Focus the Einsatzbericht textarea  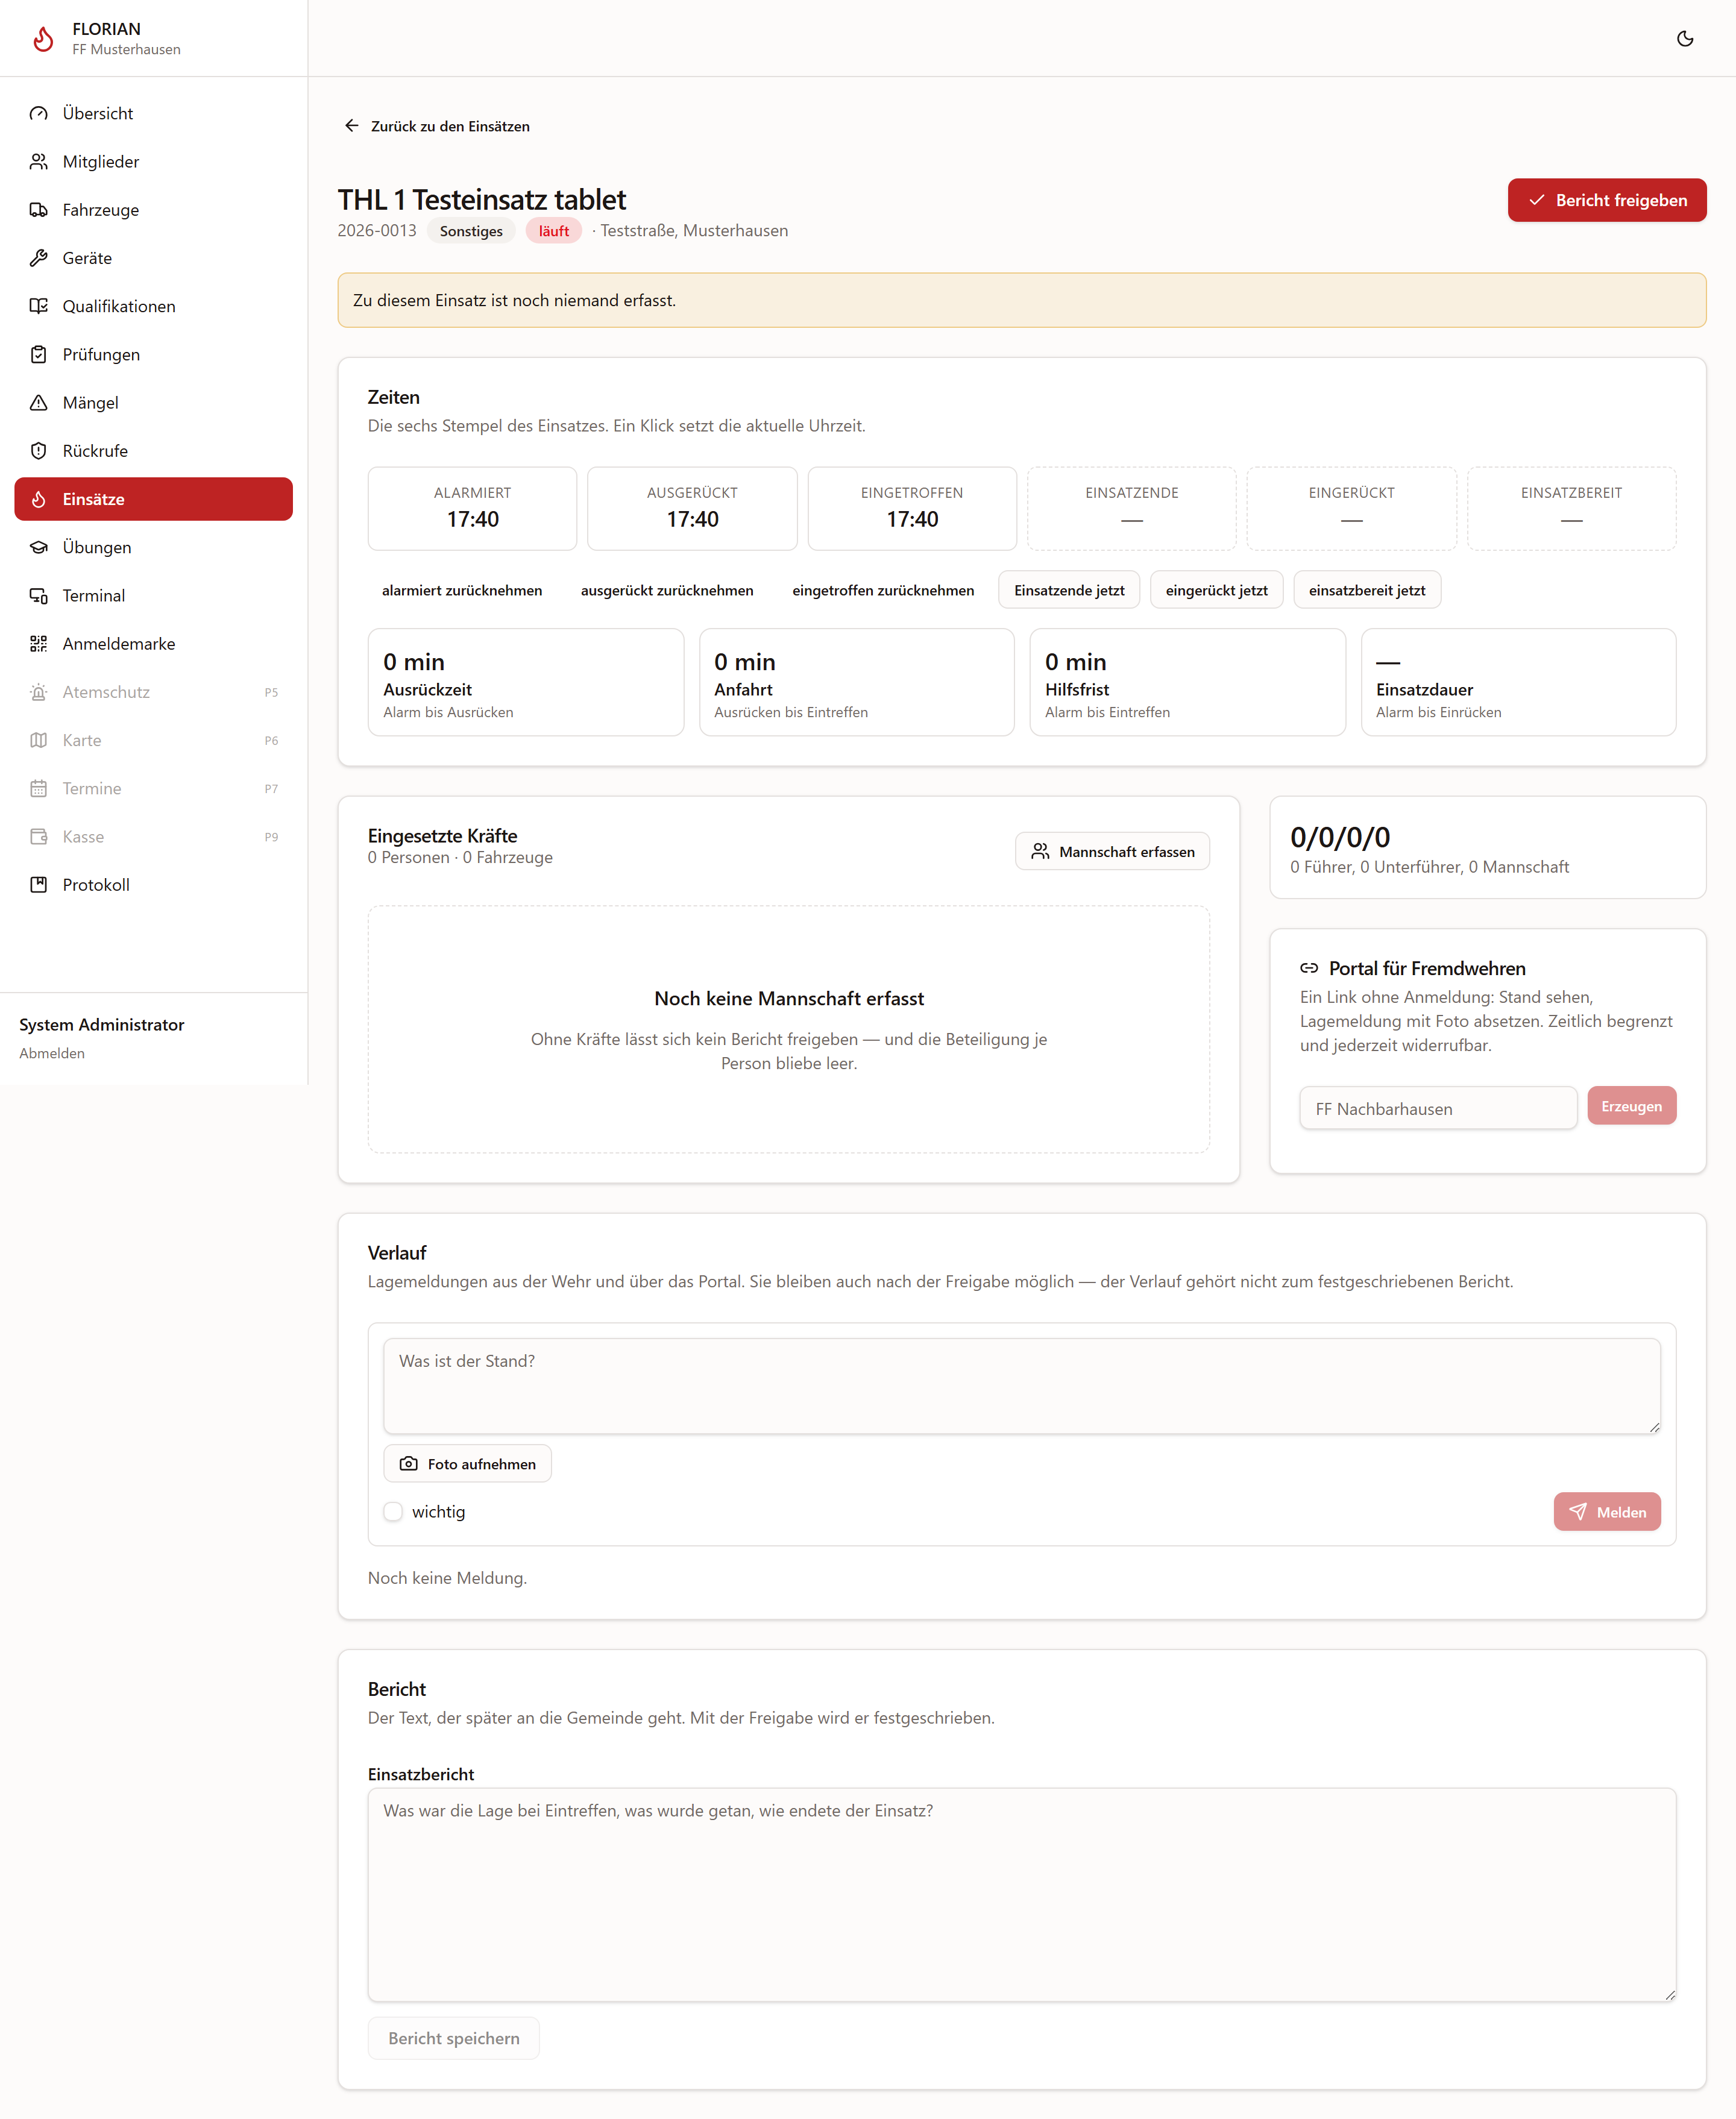pos(1021,1894)
